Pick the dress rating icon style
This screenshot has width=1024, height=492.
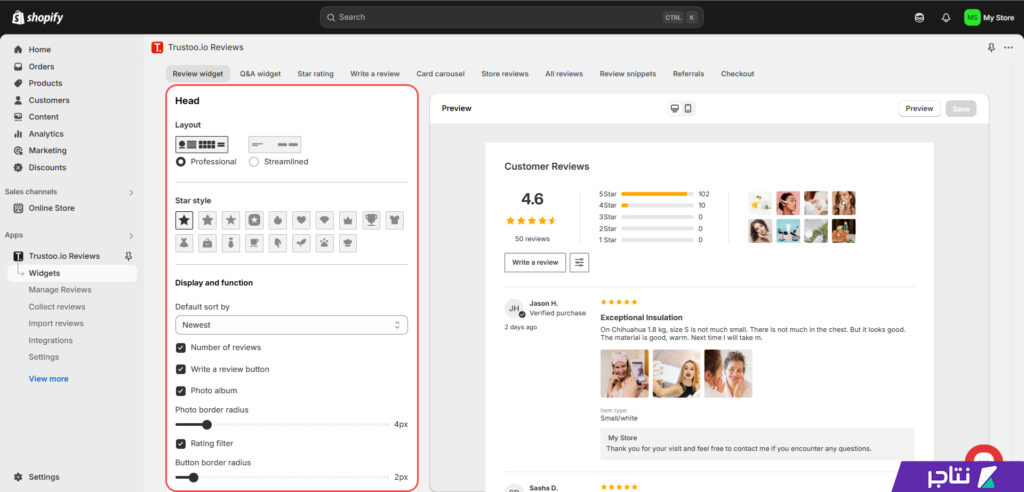(x=184, y=244)
